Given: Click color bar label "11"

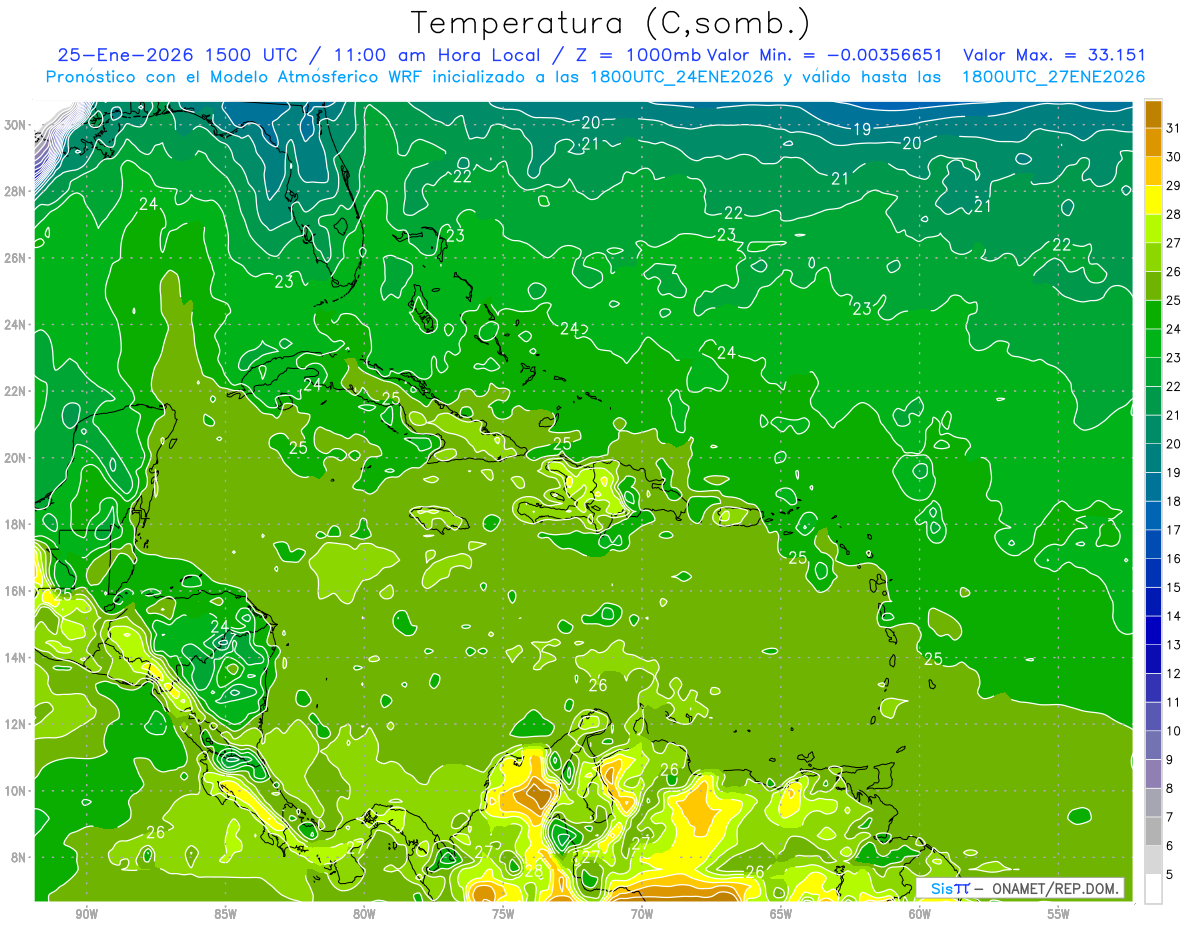Looking at the screenshot, I should pos(1174,702).
